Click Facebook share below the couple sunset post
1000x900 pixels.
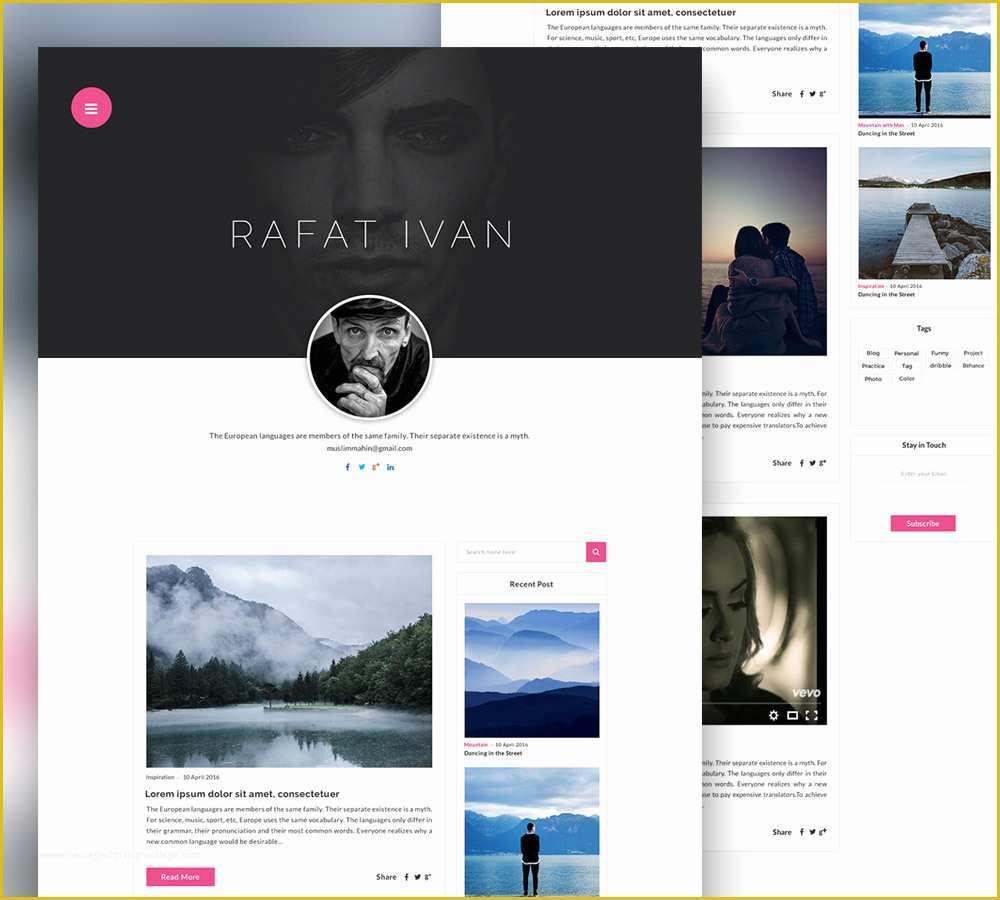pos(802,463)
